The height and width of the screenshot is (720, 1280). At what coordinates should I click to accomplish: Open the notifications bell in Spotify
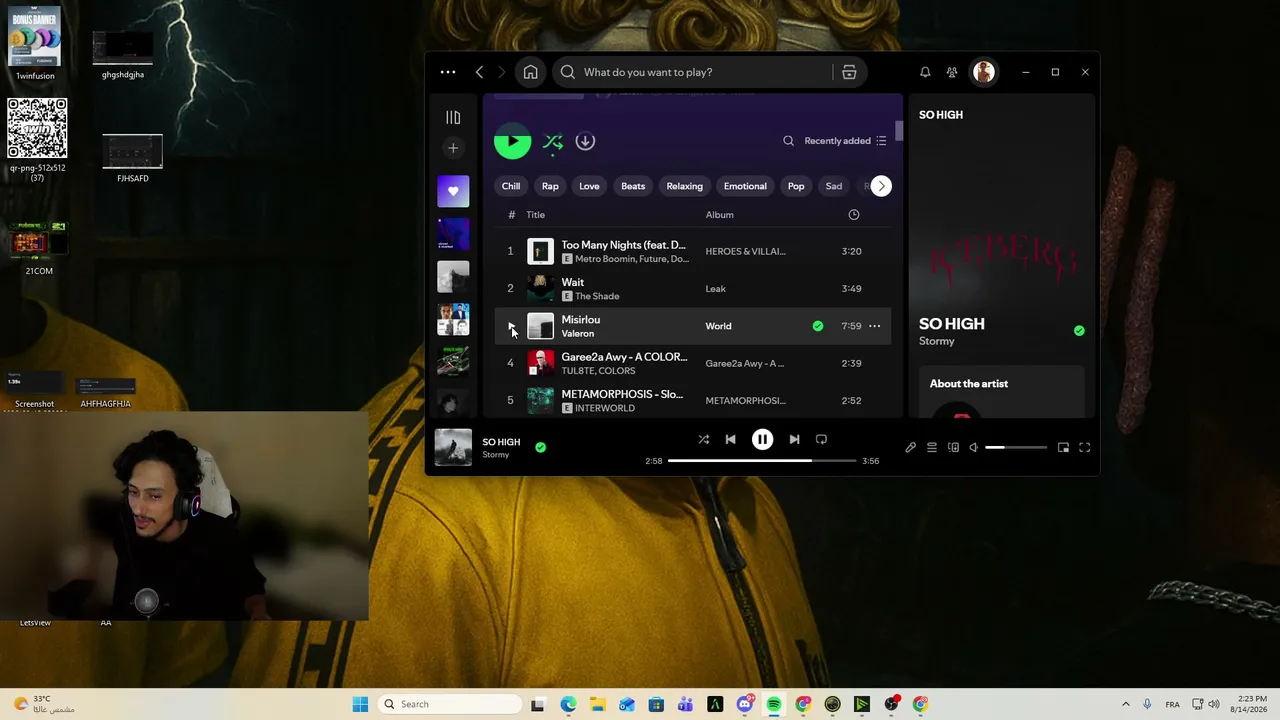(925, 72)
